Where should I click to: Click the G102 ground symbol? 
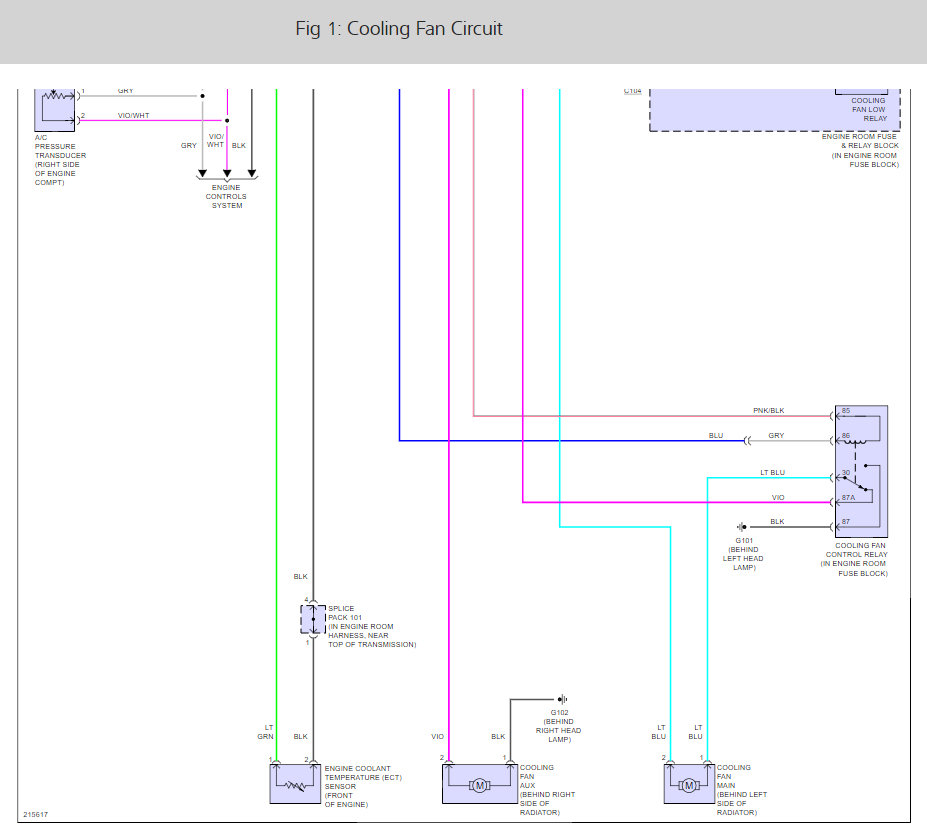(562, 699)
